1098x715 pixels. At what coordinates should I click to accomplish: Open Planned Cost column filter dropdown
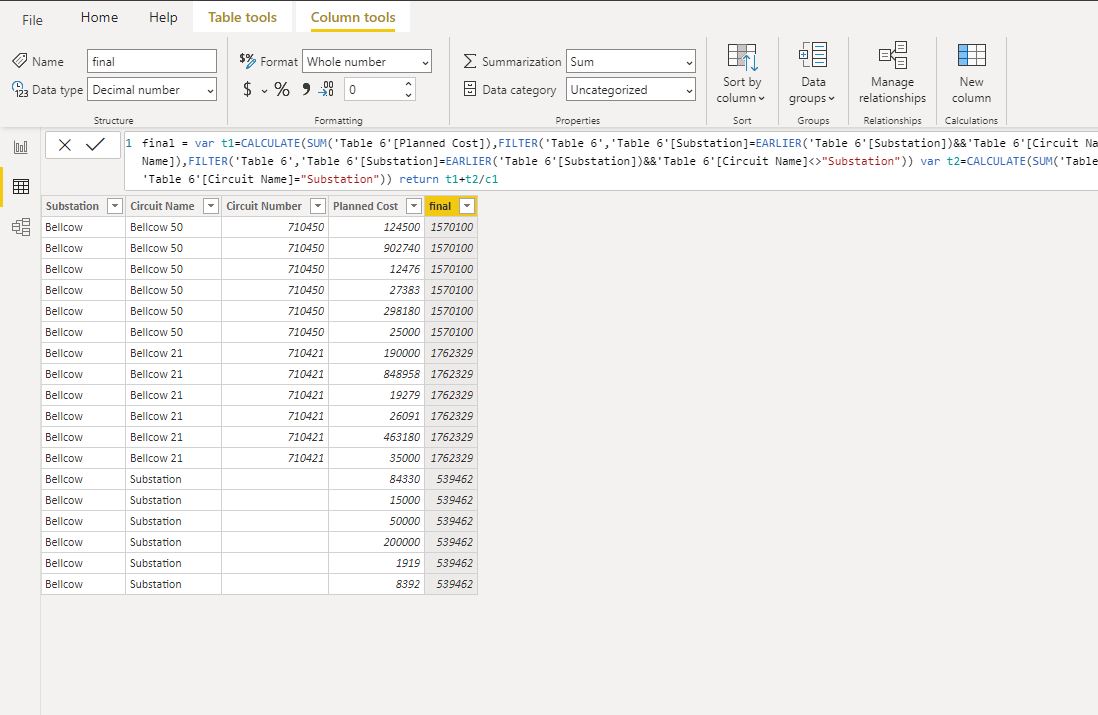[414, 206]
